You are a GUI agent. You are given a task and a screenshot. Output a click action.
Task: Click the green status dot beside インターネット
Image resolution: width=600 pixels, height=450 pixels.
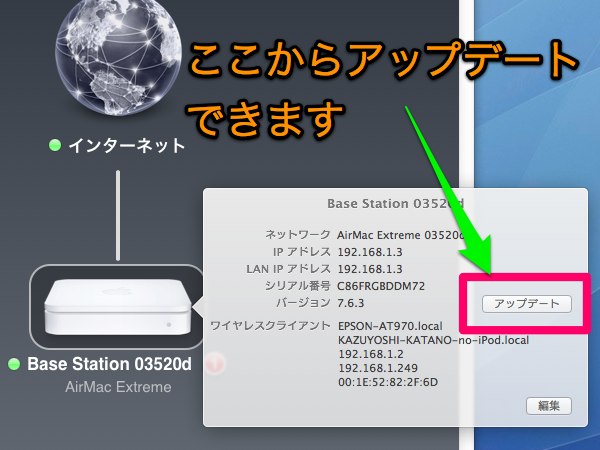pyautogui.click(x=55, y=145)
